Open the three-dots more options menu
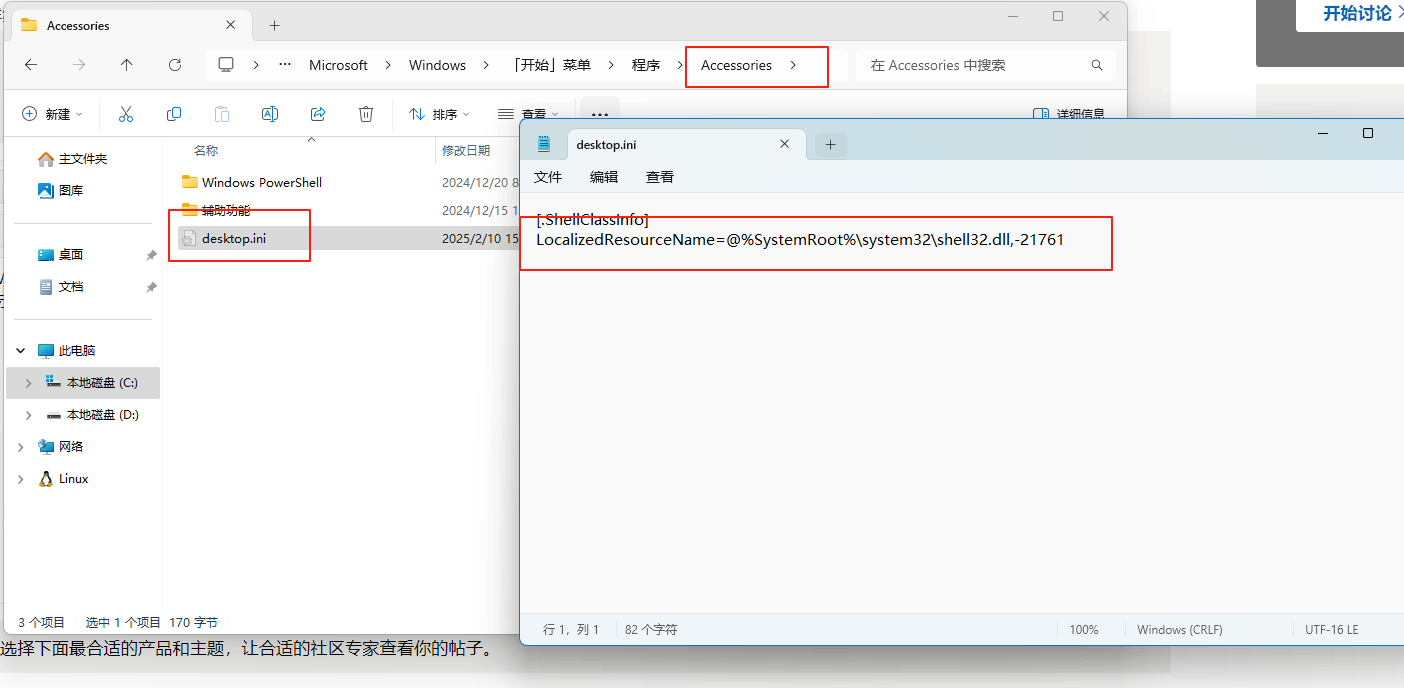This screenshot has width=1404, height=688. click(600, 114)
